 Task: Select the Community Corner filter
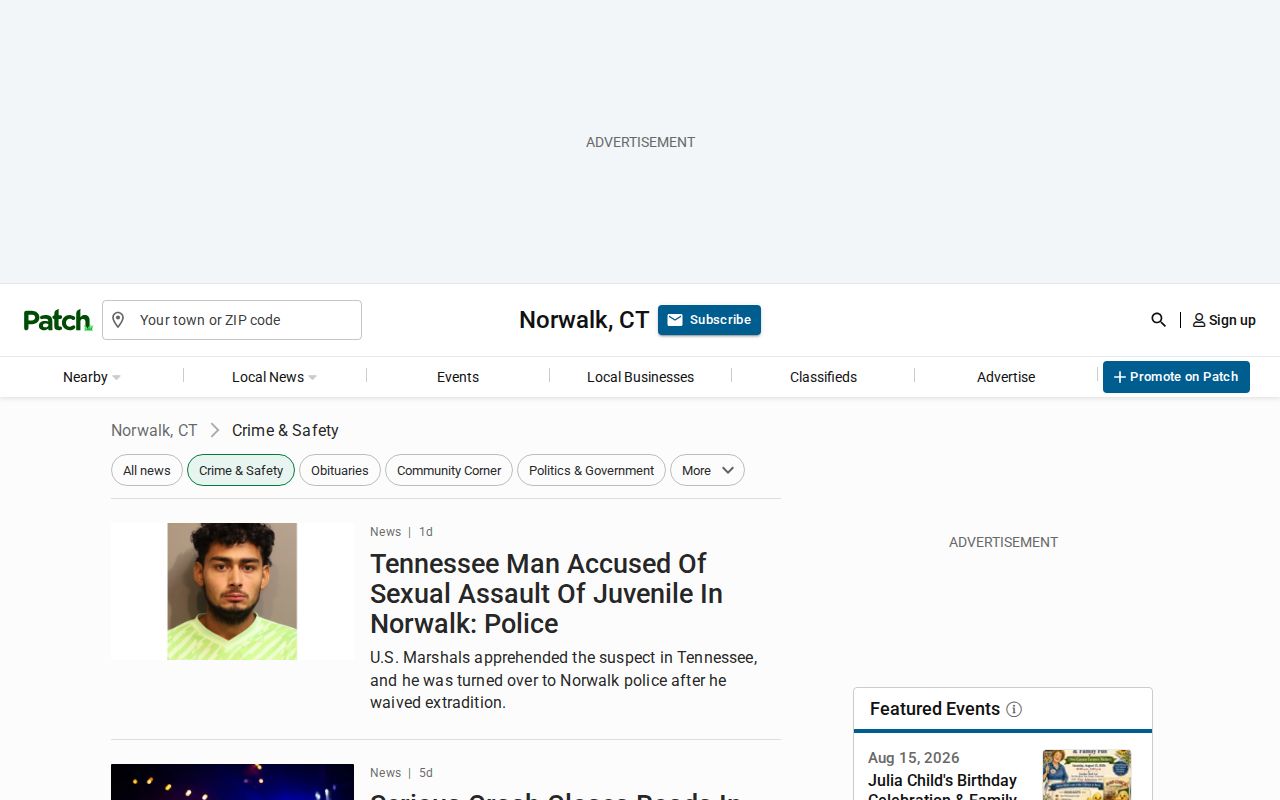pos(449,470)
